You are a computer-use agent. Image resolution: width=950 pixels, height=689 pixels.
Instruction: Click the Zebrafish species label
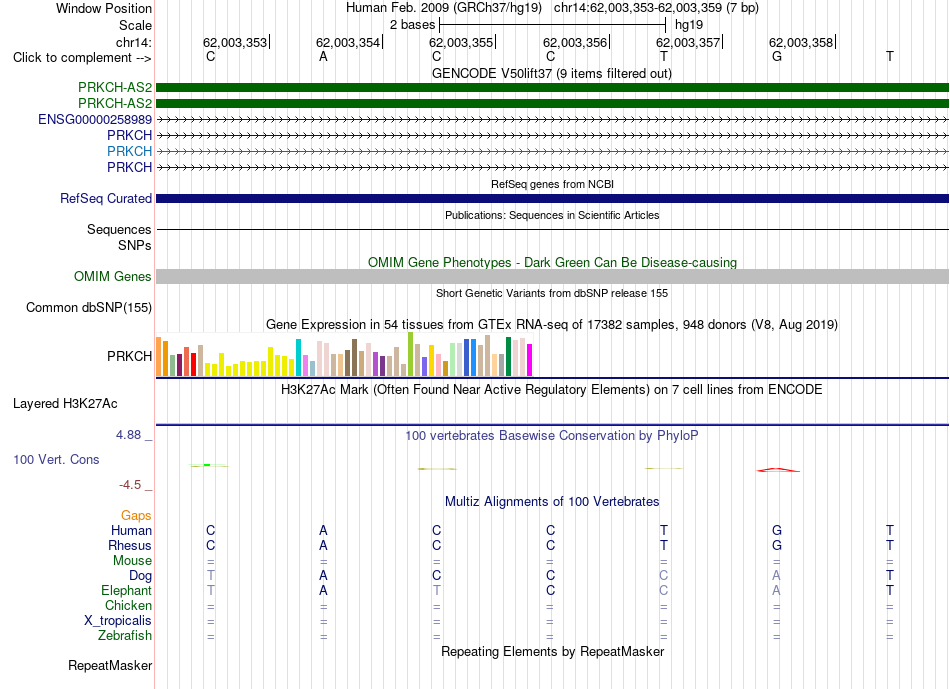(125, 636)
